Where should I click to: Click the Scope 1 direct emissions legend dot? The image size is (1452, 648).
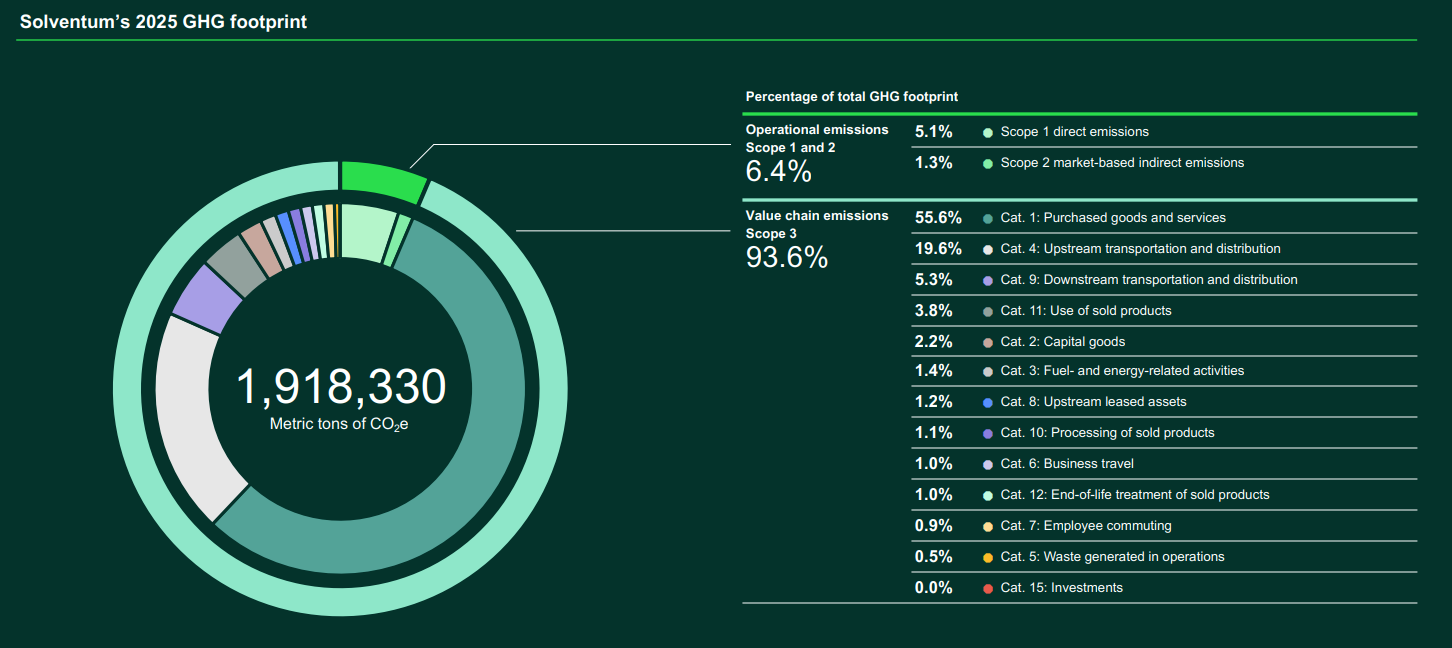988,132
